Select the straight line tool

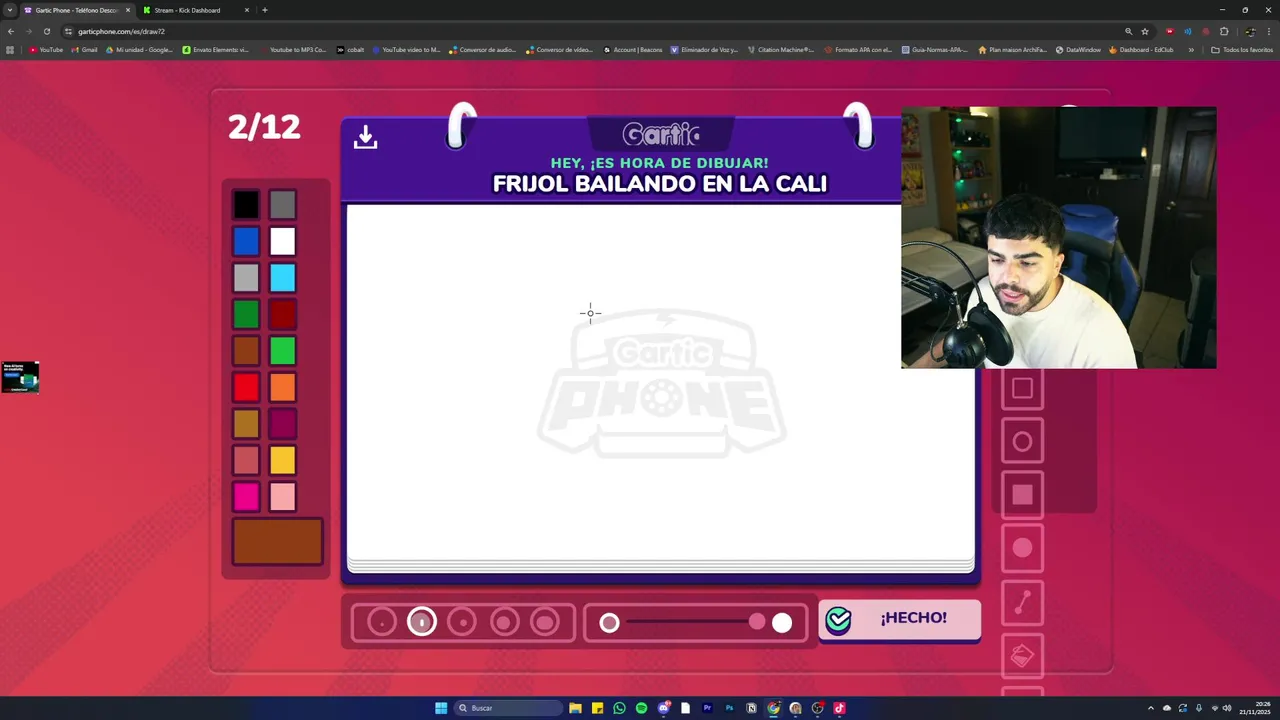click(1022, 602)
